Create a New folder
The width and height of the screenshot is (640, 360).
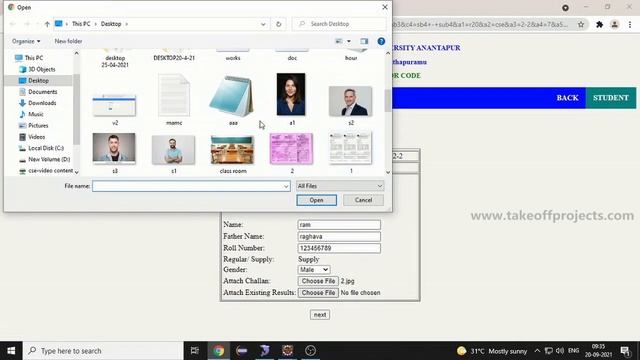click(68, 41)
